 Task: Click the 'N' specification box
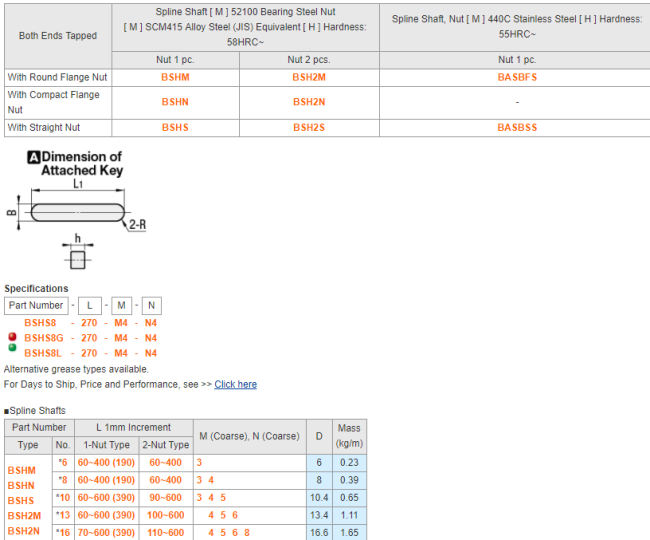point(151,306)
